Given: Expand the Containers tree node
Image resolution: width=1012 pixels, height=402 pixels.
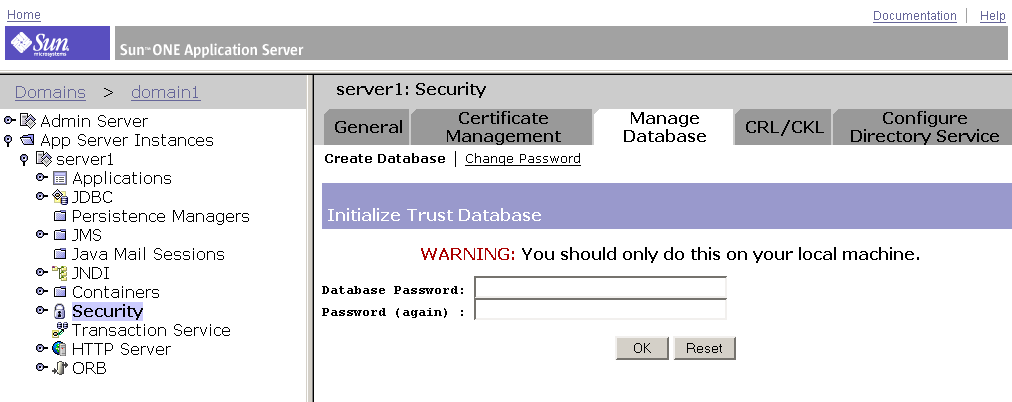Looking at the screenshot, I should pos(42,290).
